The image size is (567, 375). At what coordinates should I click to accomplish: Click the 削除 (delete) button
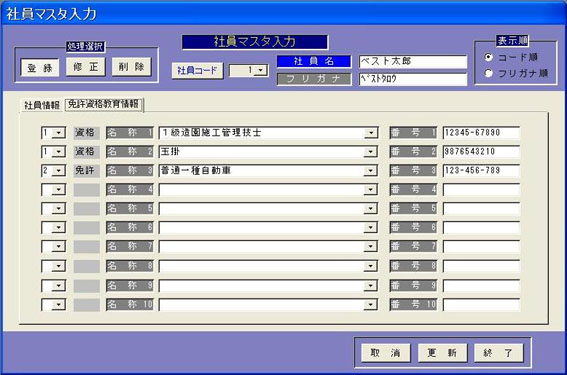131,67
